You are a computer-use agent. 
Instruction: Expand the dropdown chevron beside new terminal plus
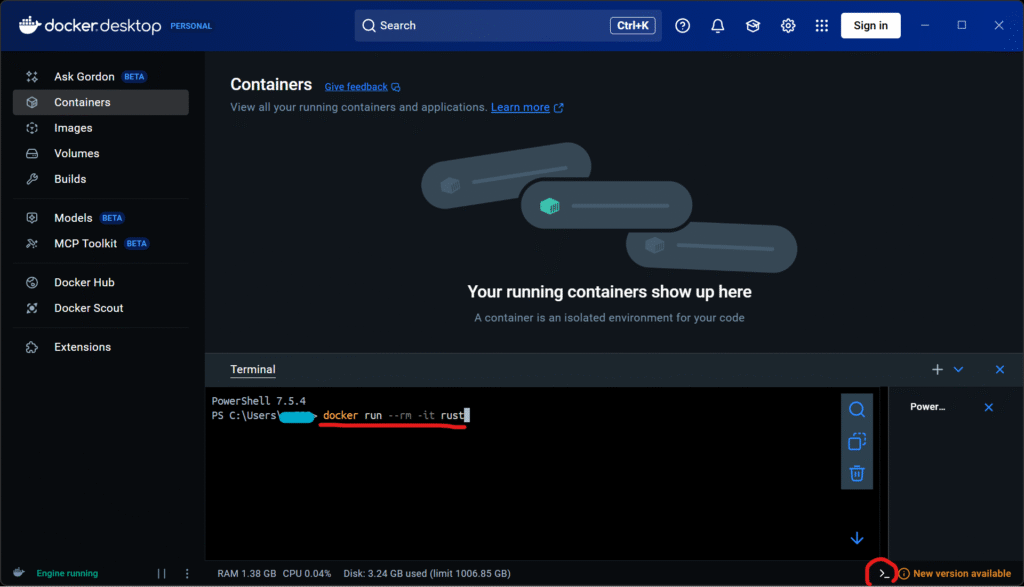click(959, 370)
